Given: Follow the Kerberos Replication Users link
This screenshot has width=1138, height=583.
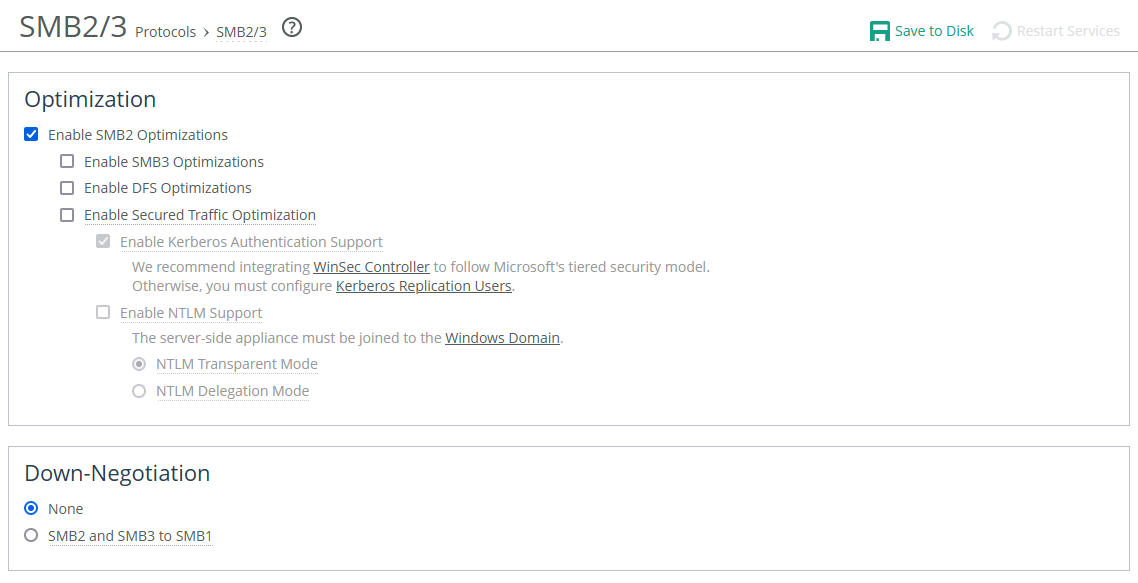Looking at the screenshot, I should (x=424, y=286).
